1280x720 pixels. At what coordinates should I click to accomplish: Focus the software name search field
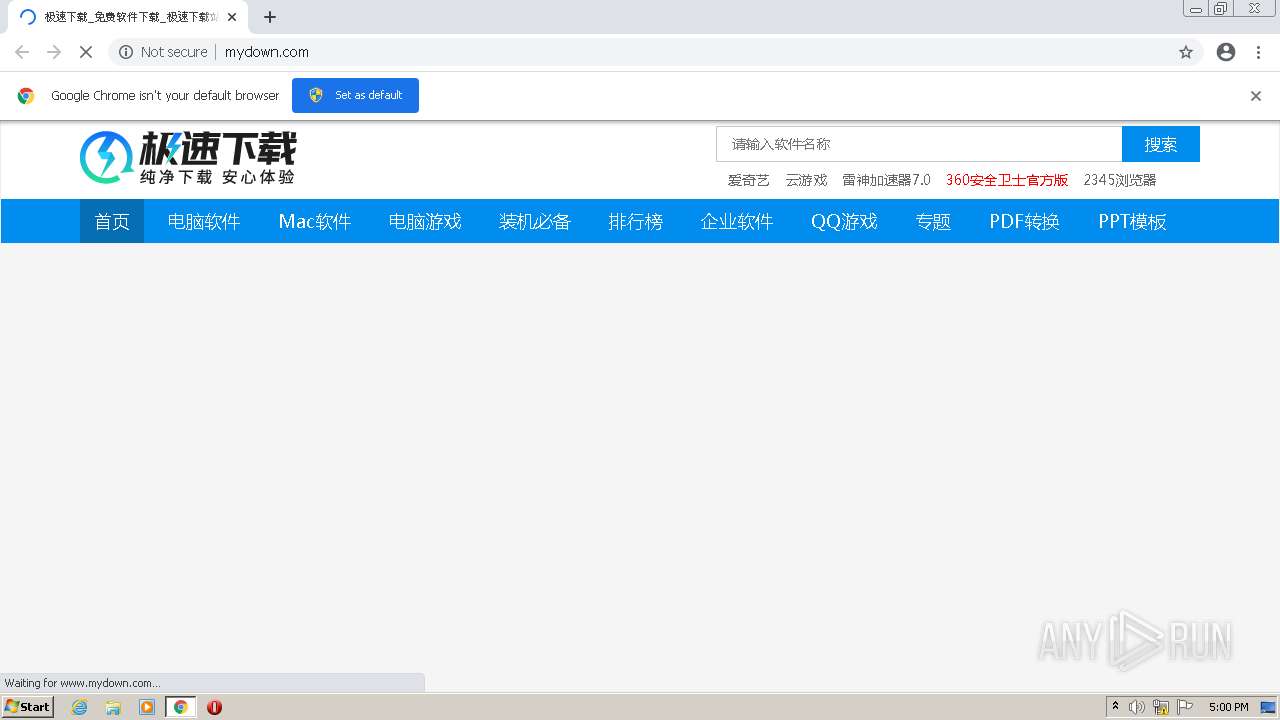(919, 144)
